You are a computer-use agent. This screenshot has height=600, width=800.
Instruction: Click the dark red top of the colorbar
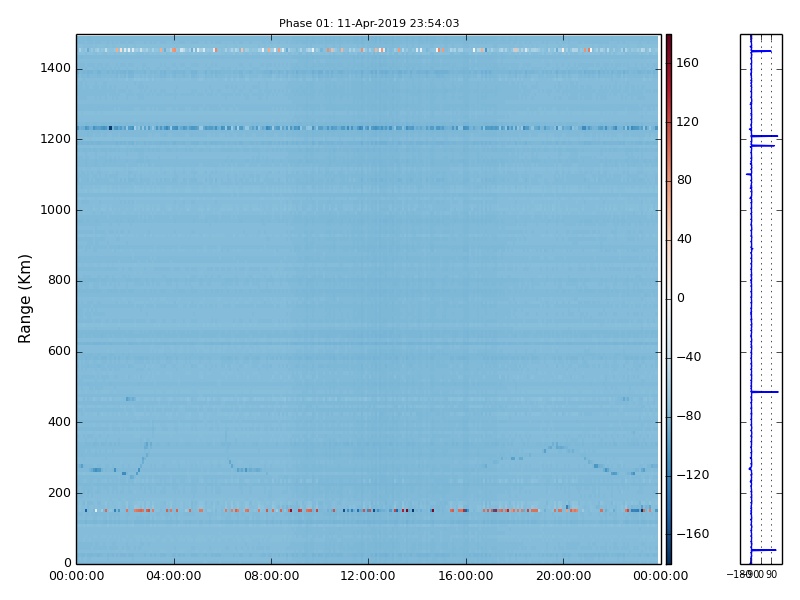pyautogui.click(x=668, y=40)
